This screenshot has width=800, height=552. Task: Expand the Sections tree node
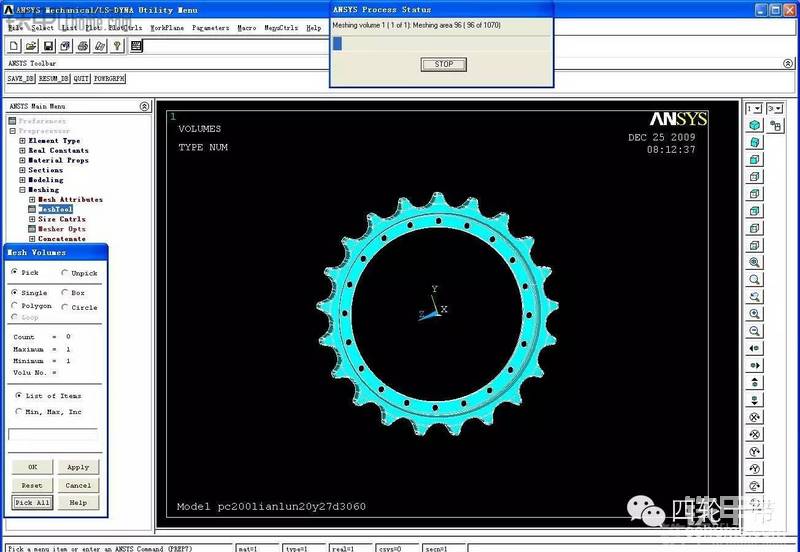point(22,170)
